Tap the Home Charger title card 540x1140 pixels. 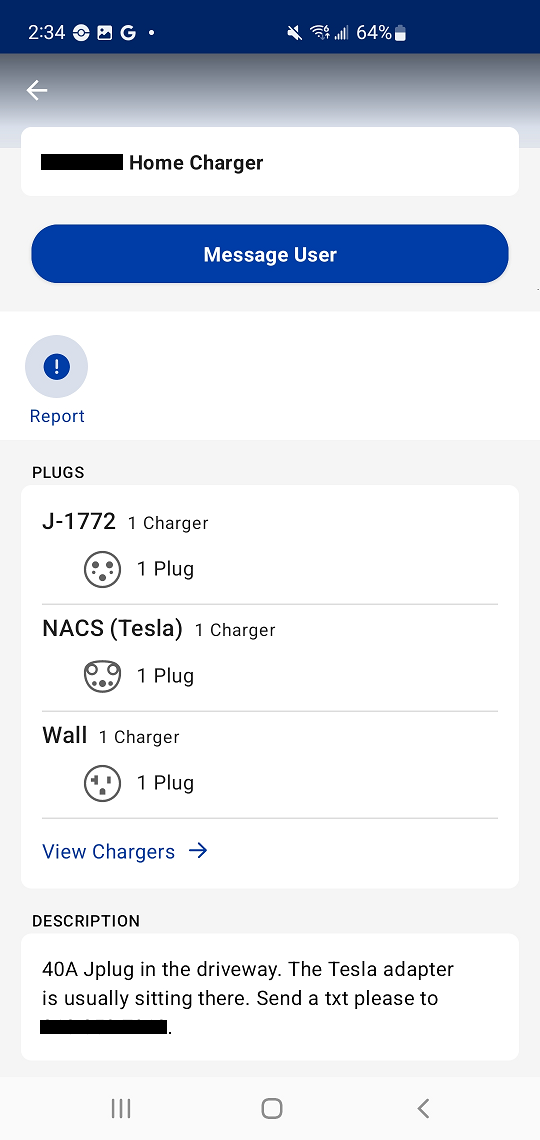click(x=270, y=161)
